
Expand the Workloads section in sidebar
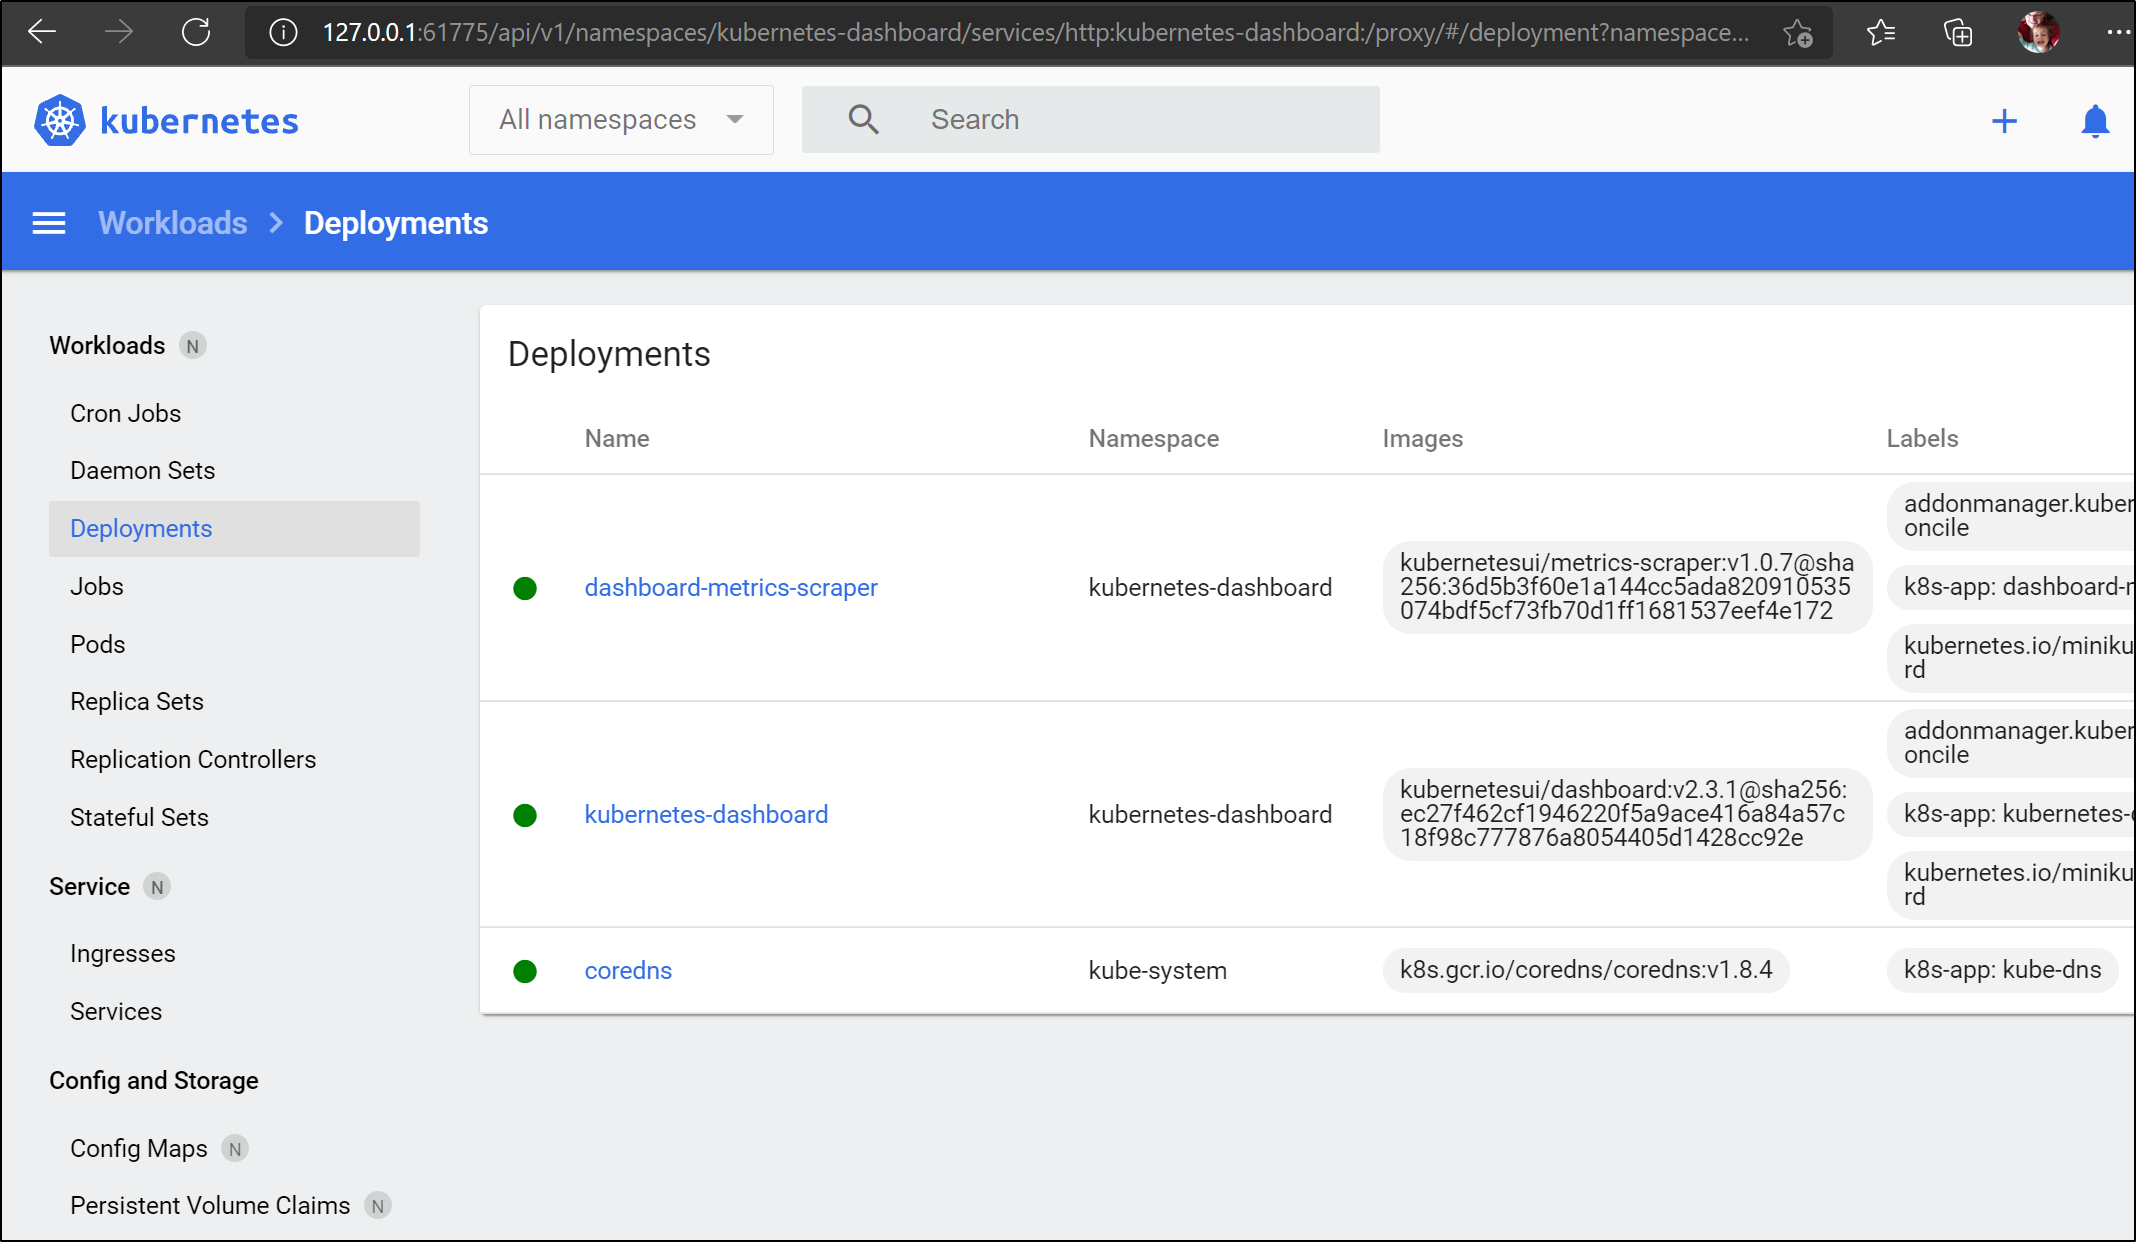[106, 346]
